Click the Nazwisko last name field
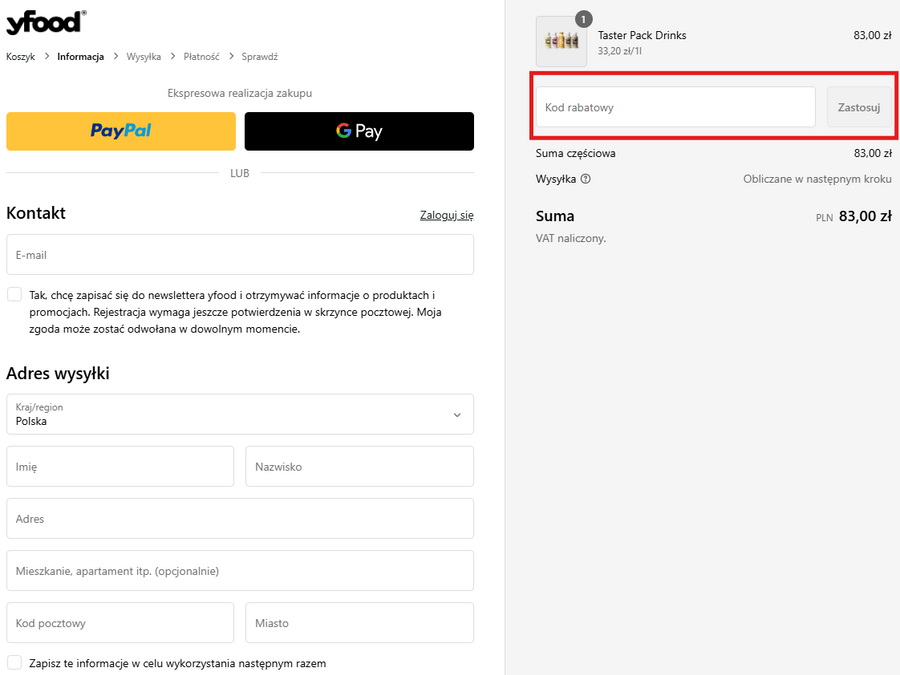Image resolution: width=900 pixels, height=675 pixels. click(x=359, y=467)
